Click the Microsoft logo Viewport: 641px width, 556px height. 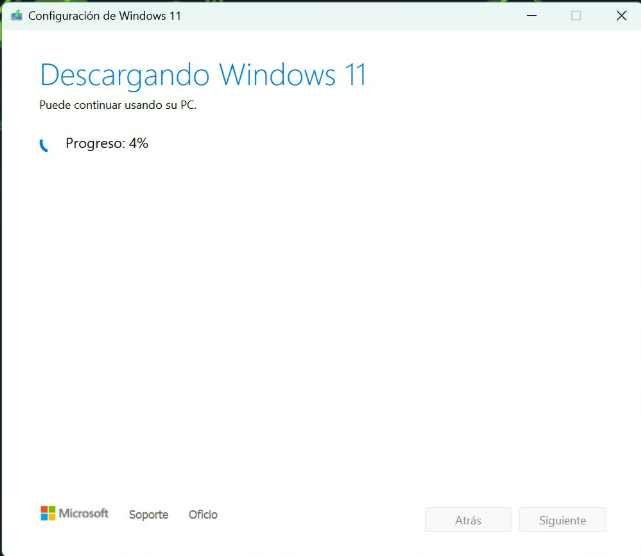tap(75, 513)
